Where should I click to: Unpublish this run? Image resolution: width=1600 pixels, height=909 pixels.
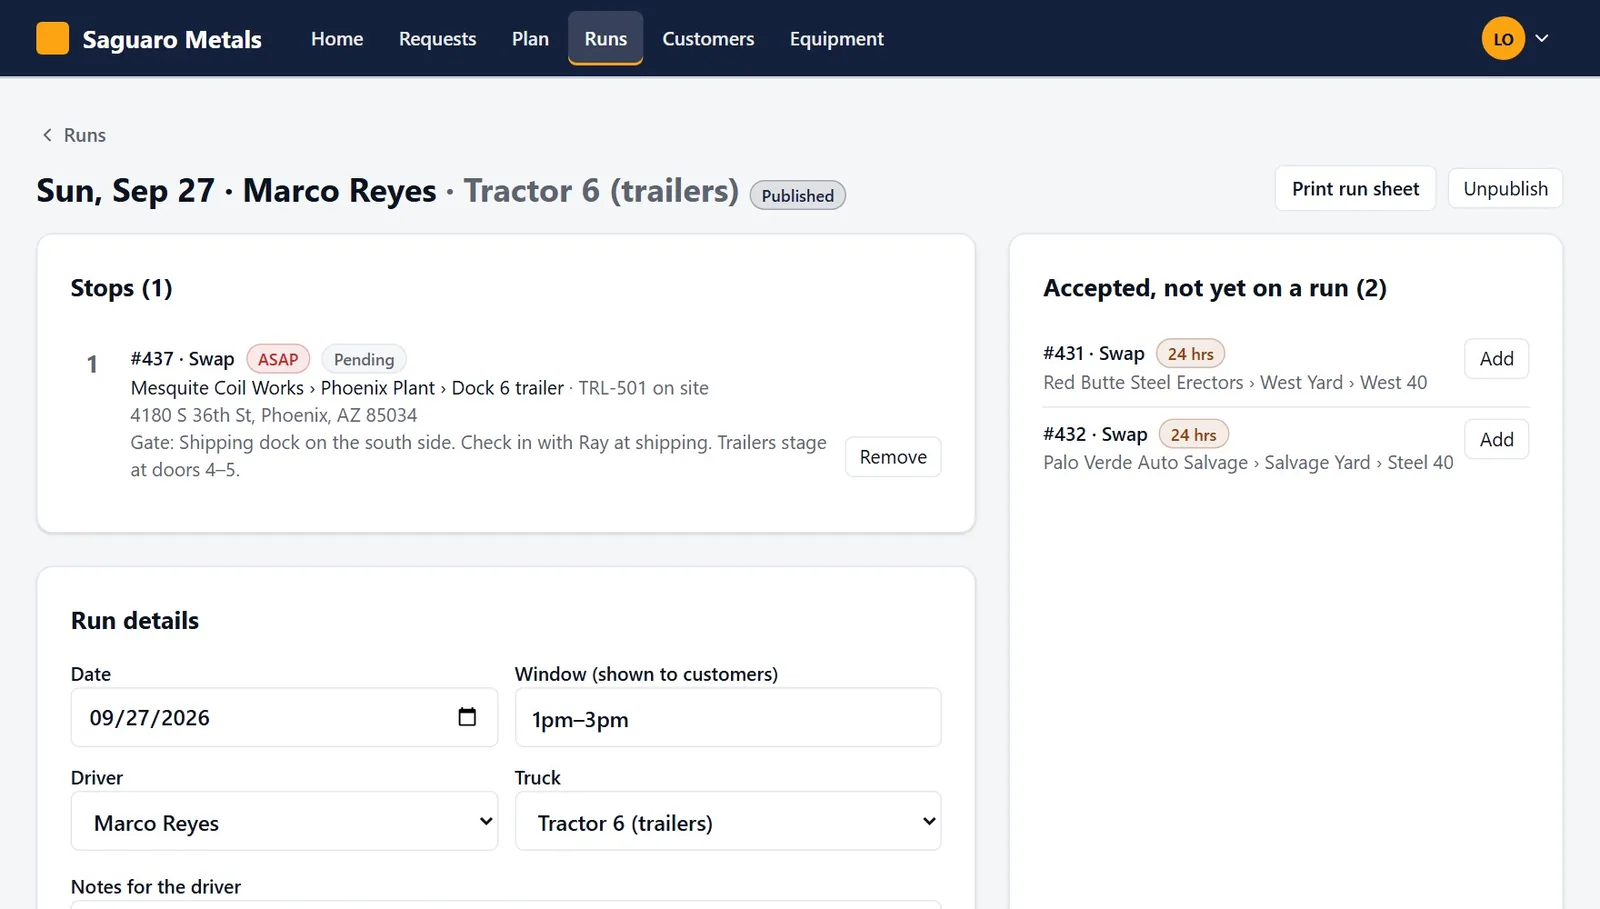1505,189
